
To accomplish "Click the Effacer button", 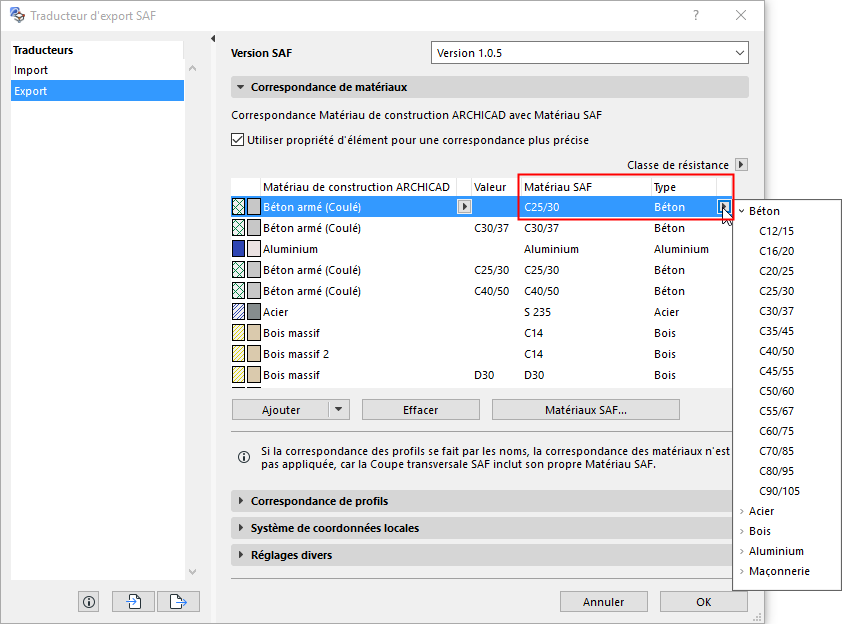I will pos(420,410).
